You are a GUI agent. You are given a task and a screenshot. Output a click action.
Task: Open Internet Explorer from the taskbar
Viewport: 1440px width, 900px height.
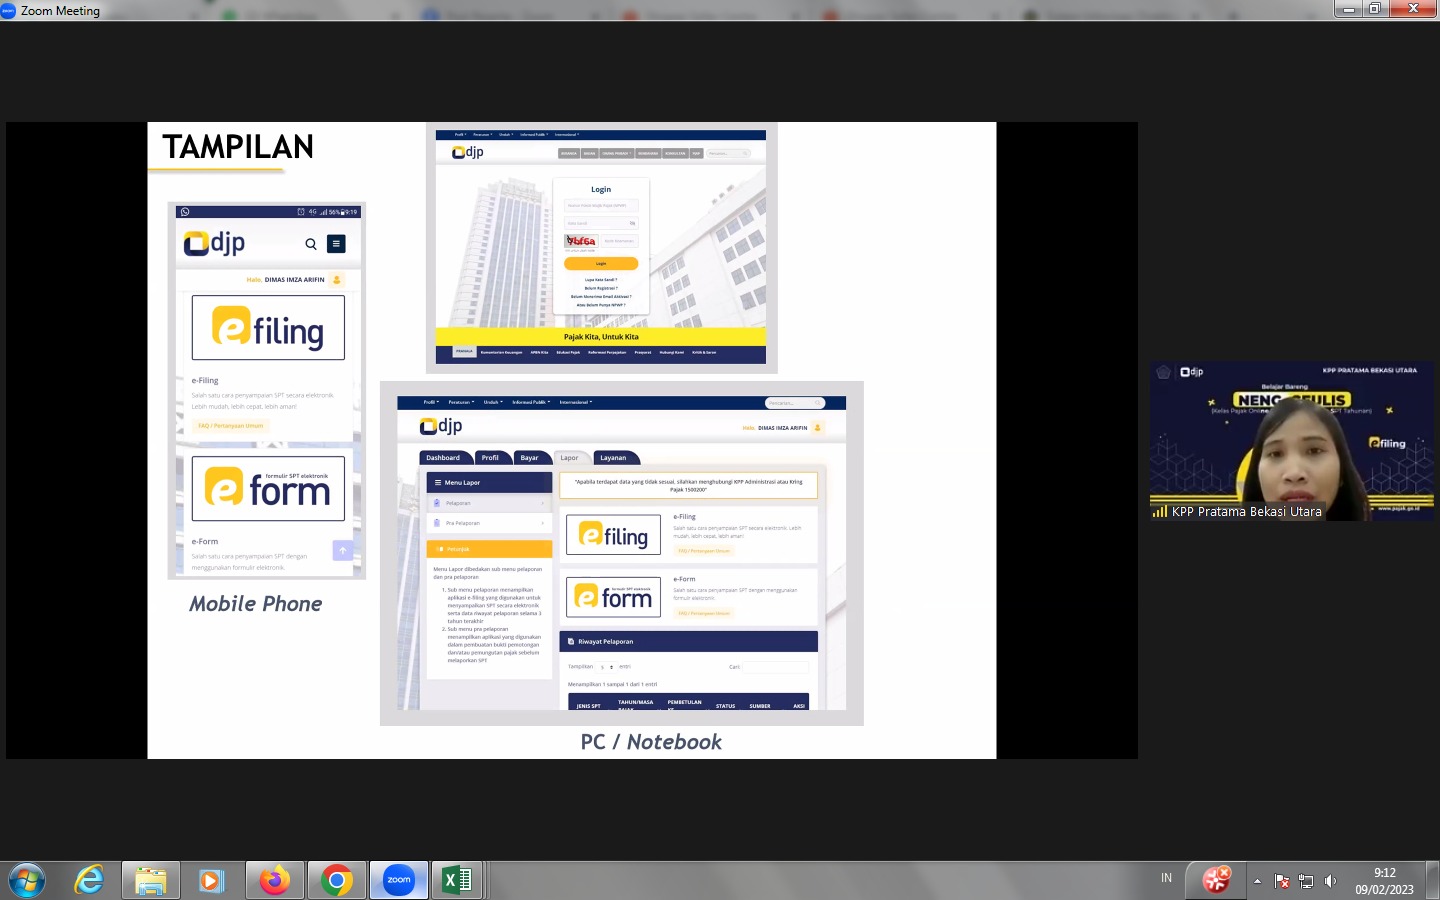89,880
